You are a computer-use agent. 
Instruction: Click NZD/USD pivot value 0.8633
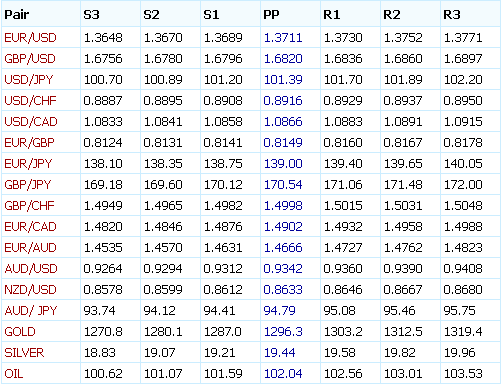tap(283, 290)
